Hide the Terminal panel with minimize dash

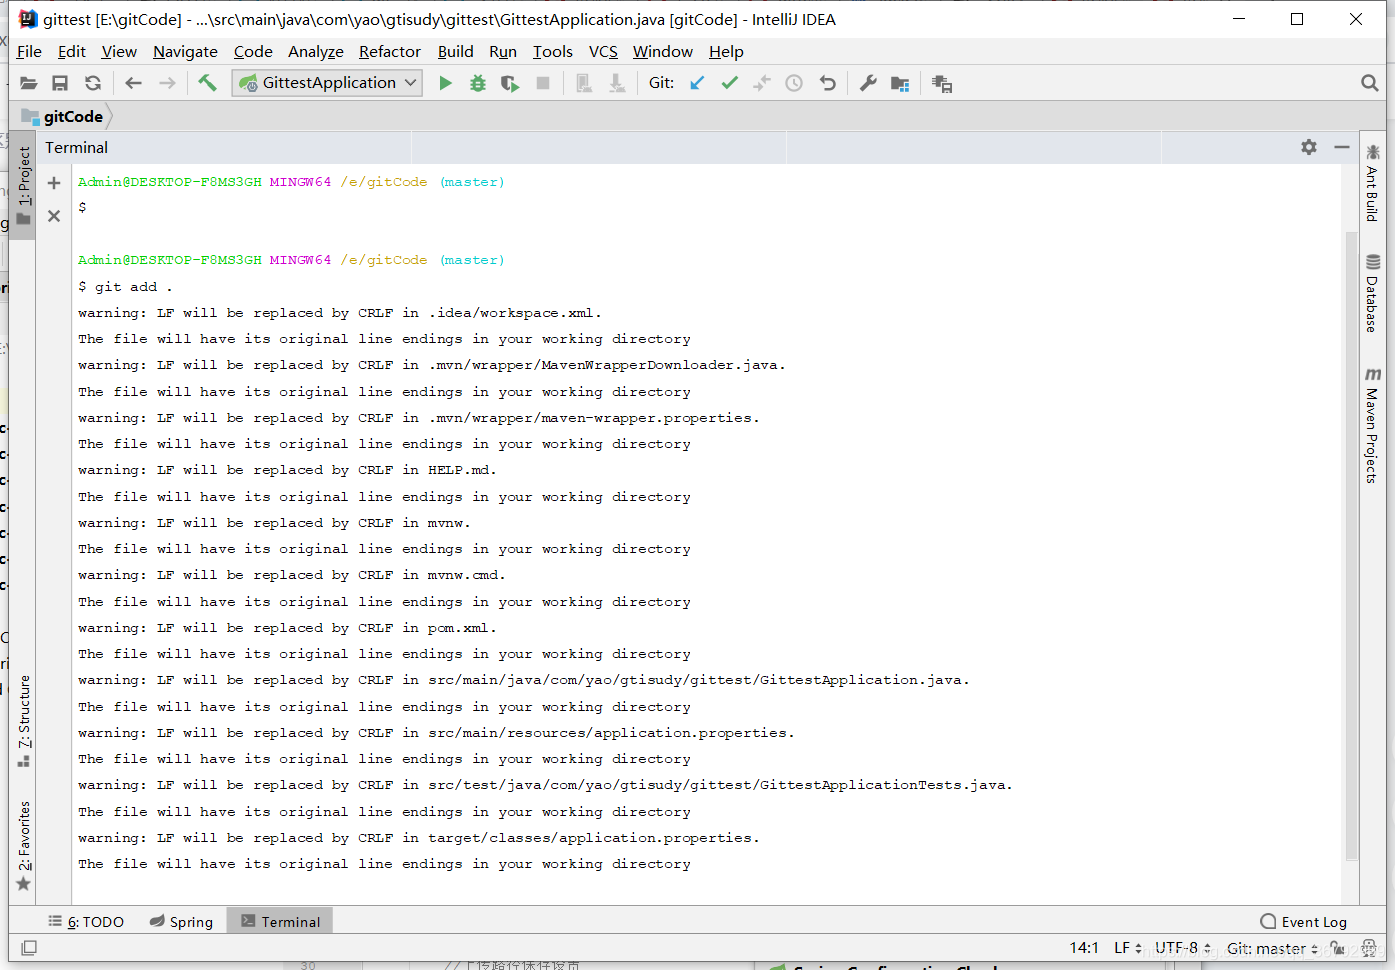[1342, 147]
